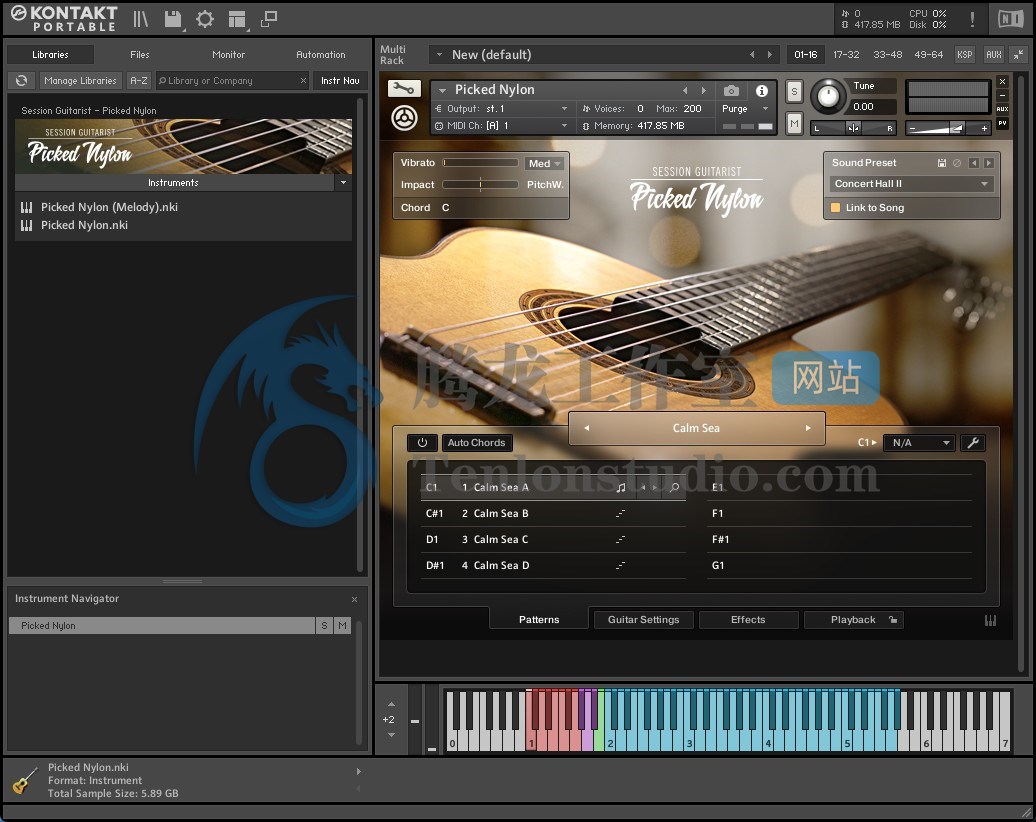This screenshot has width=1036, height=822.
Task: Expand the Instruments dropdown arrow in library
Action: click(x=343, y=182)
